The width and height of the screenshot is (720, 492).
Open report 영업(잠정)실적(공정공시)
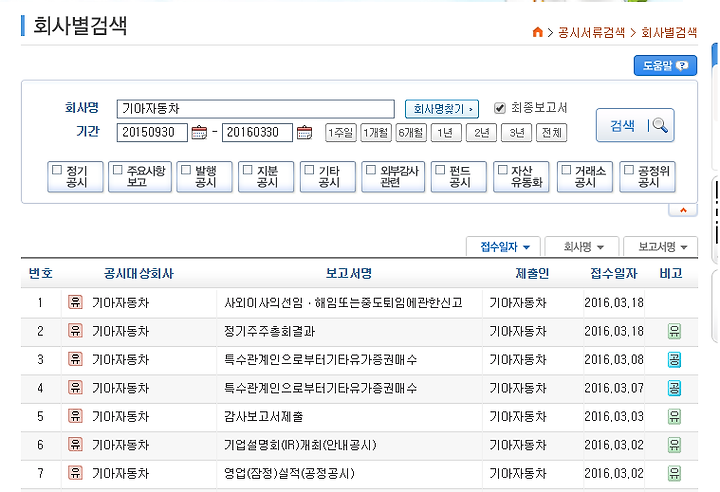click(x=289, y=474)
